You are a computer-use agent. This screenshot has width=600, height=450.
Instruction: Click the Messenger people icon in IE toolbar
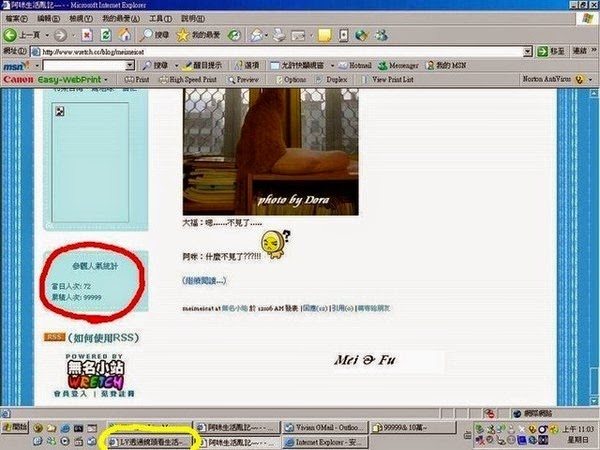tap(381, 35)
